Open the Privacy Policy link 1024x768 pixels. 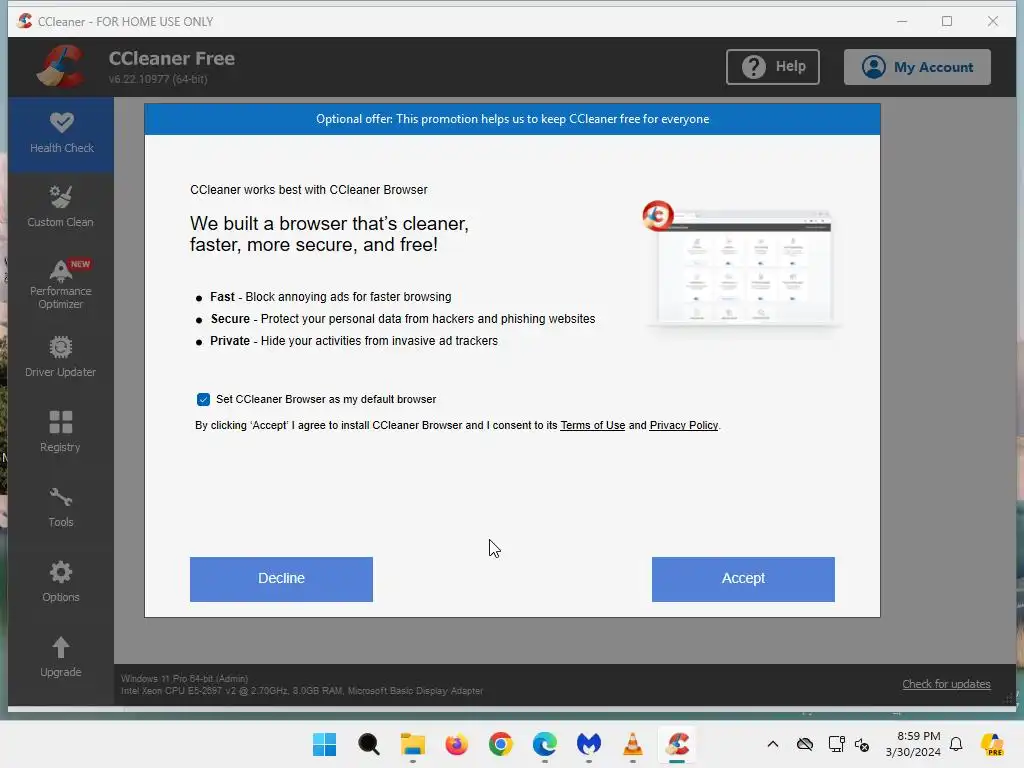pos(684,425)
